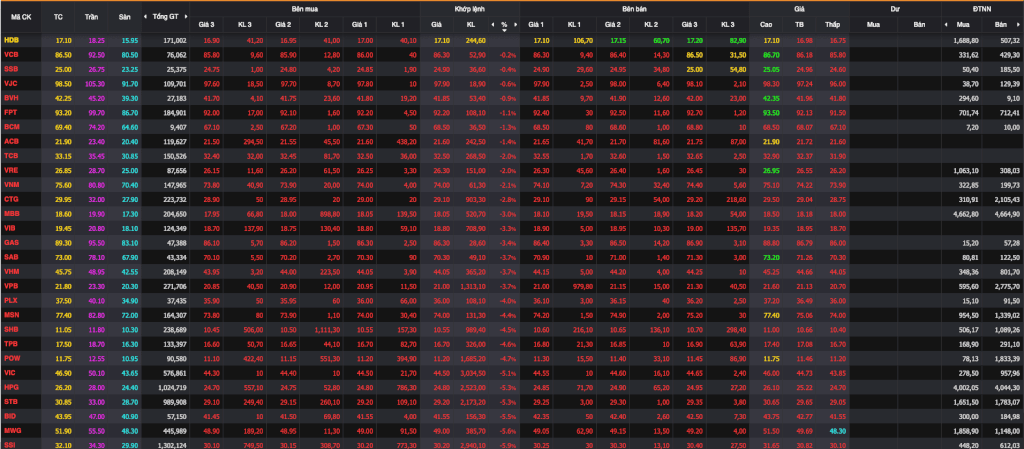Open stock symbol VCB
This screenshot has width=1024, height=449.
click(x=11, y=55)
